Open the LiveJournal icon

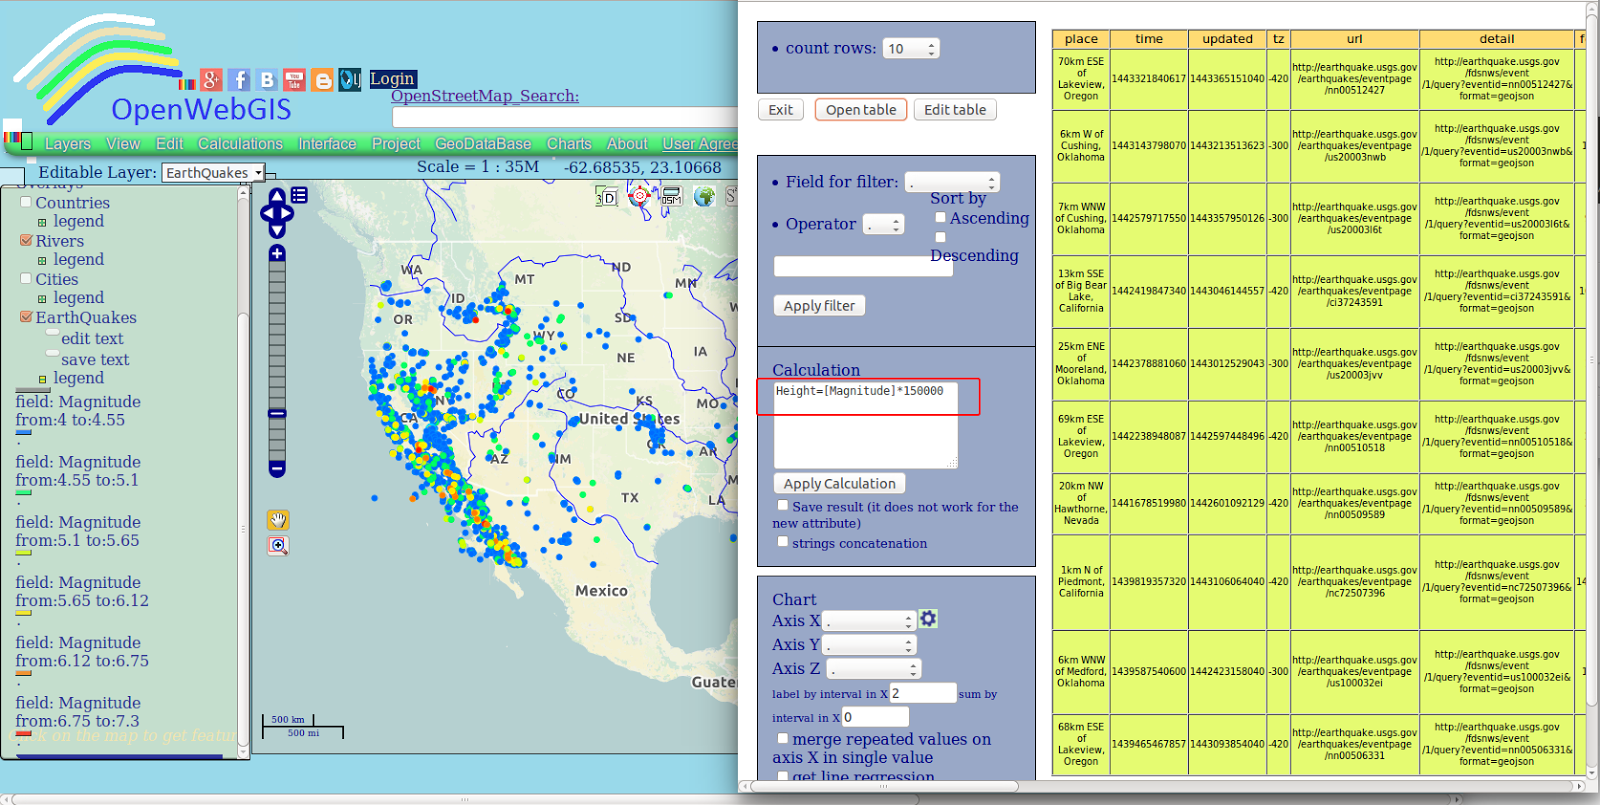pyautogui.click(x=349, y=79)
